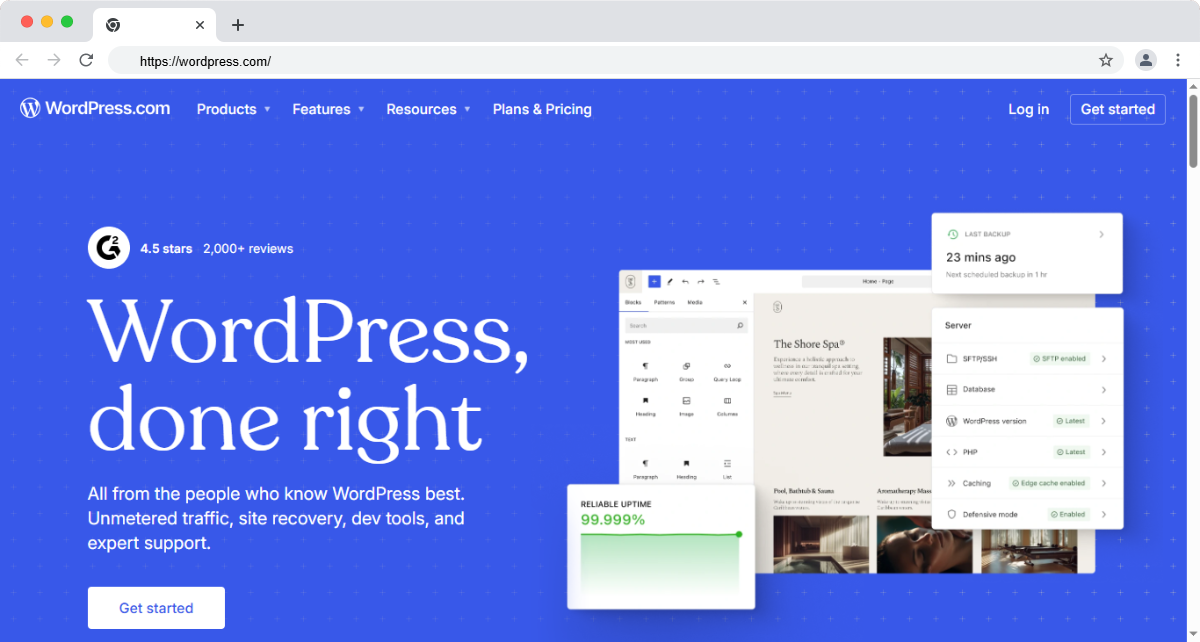Click the block Search input field
1200x642 pixels.
(686, 326)
